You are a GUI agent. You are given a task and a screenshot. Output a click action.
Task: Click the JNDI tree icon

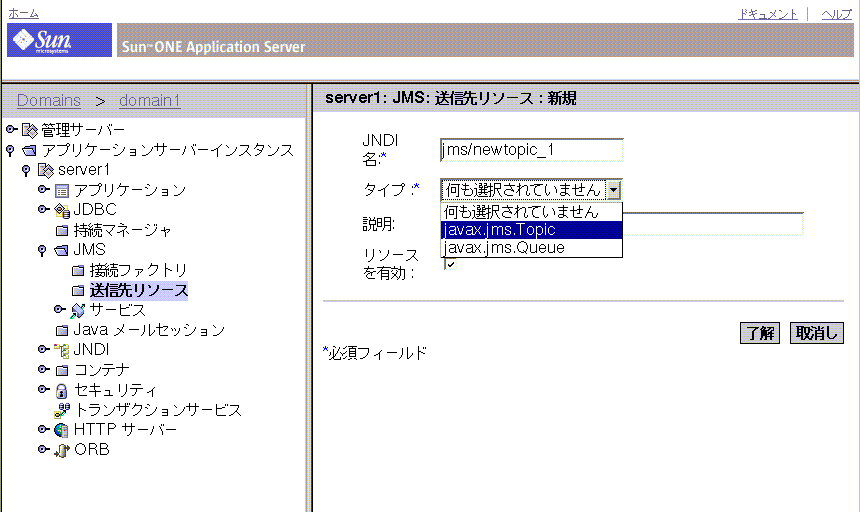pyautogui.click(x=62, y=350)
